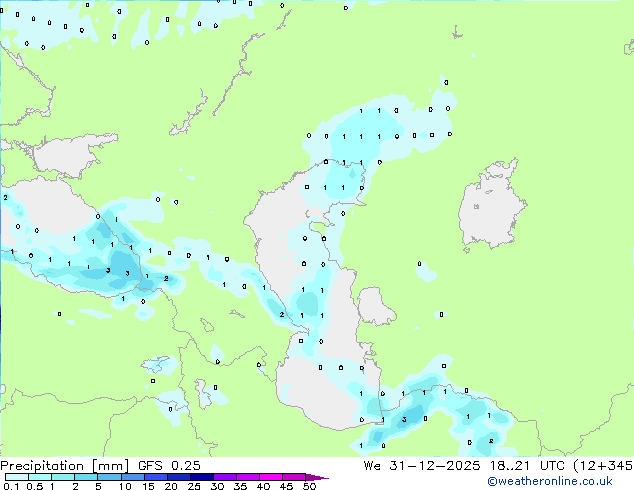
Task: Click the "10" legend scale label
Action: 125,486
